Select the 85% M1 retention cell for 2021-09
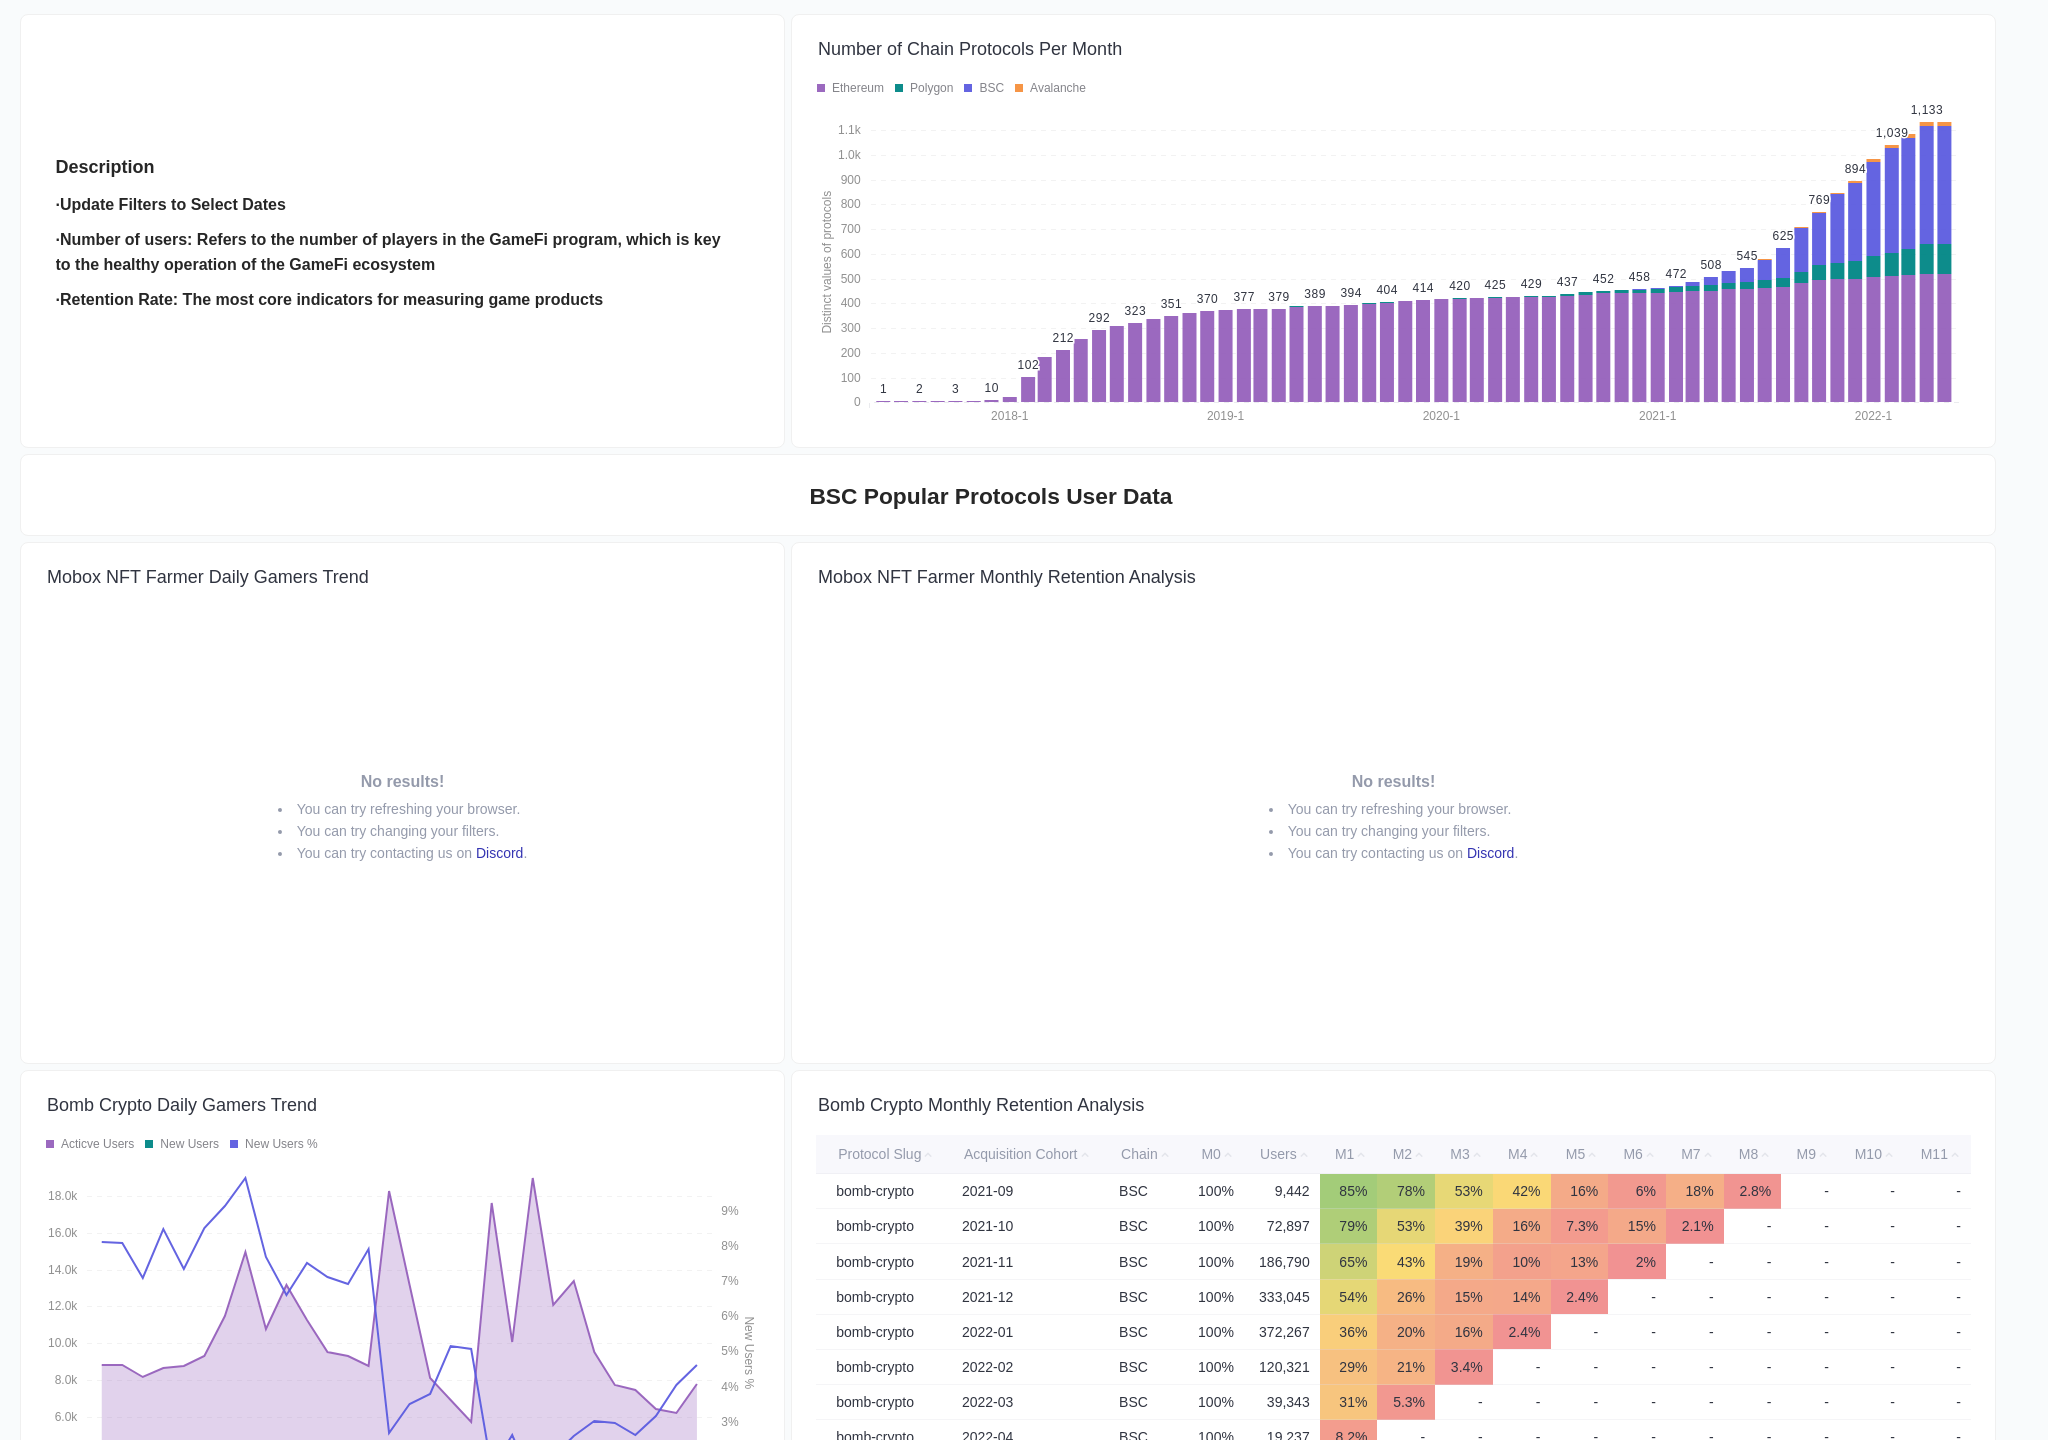Viewport: 2048px width, 1440px height. pos(1352,1191)
